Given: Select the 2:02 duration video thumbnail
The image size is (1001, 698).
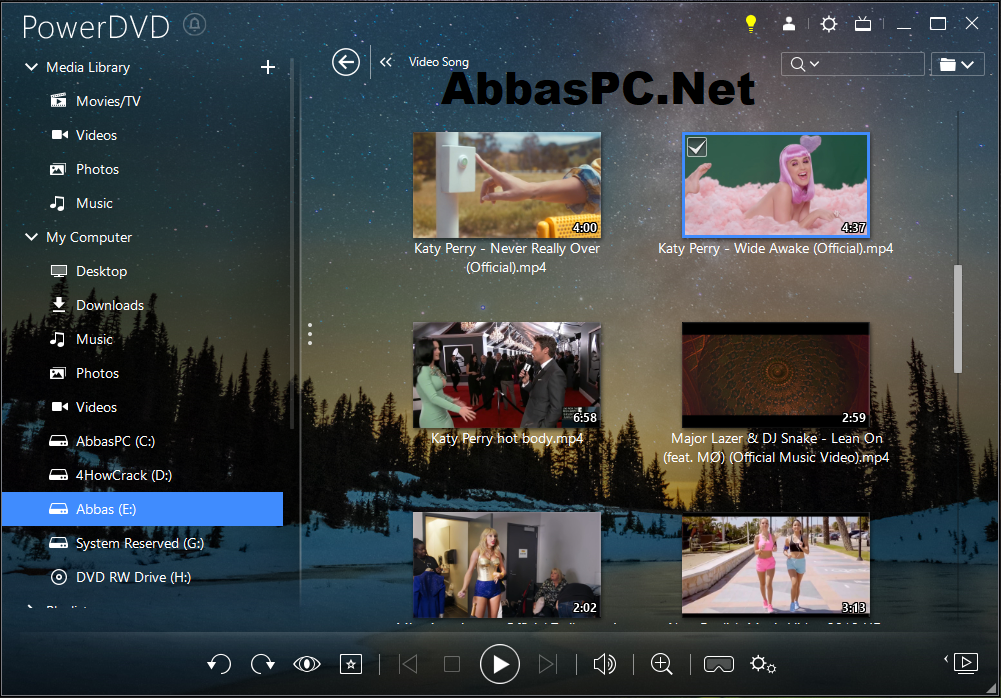Looking at the screenshot, I should [x=507, y=565].
